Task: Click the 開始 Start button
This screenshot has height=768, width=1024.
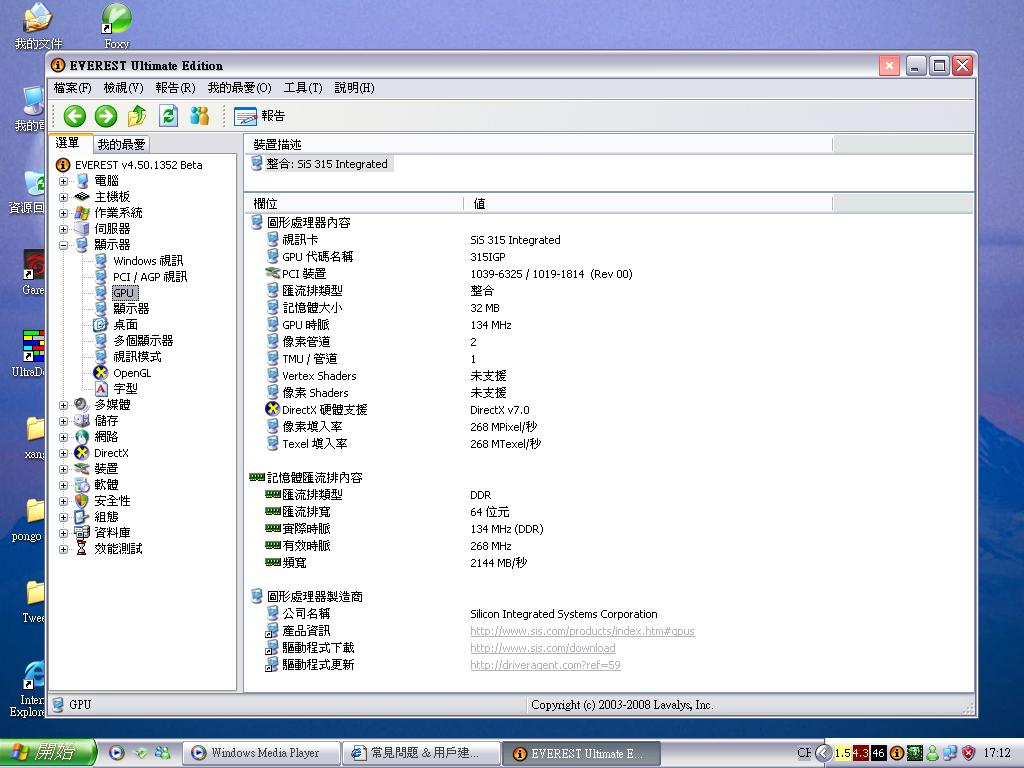Action: point(48,752)
